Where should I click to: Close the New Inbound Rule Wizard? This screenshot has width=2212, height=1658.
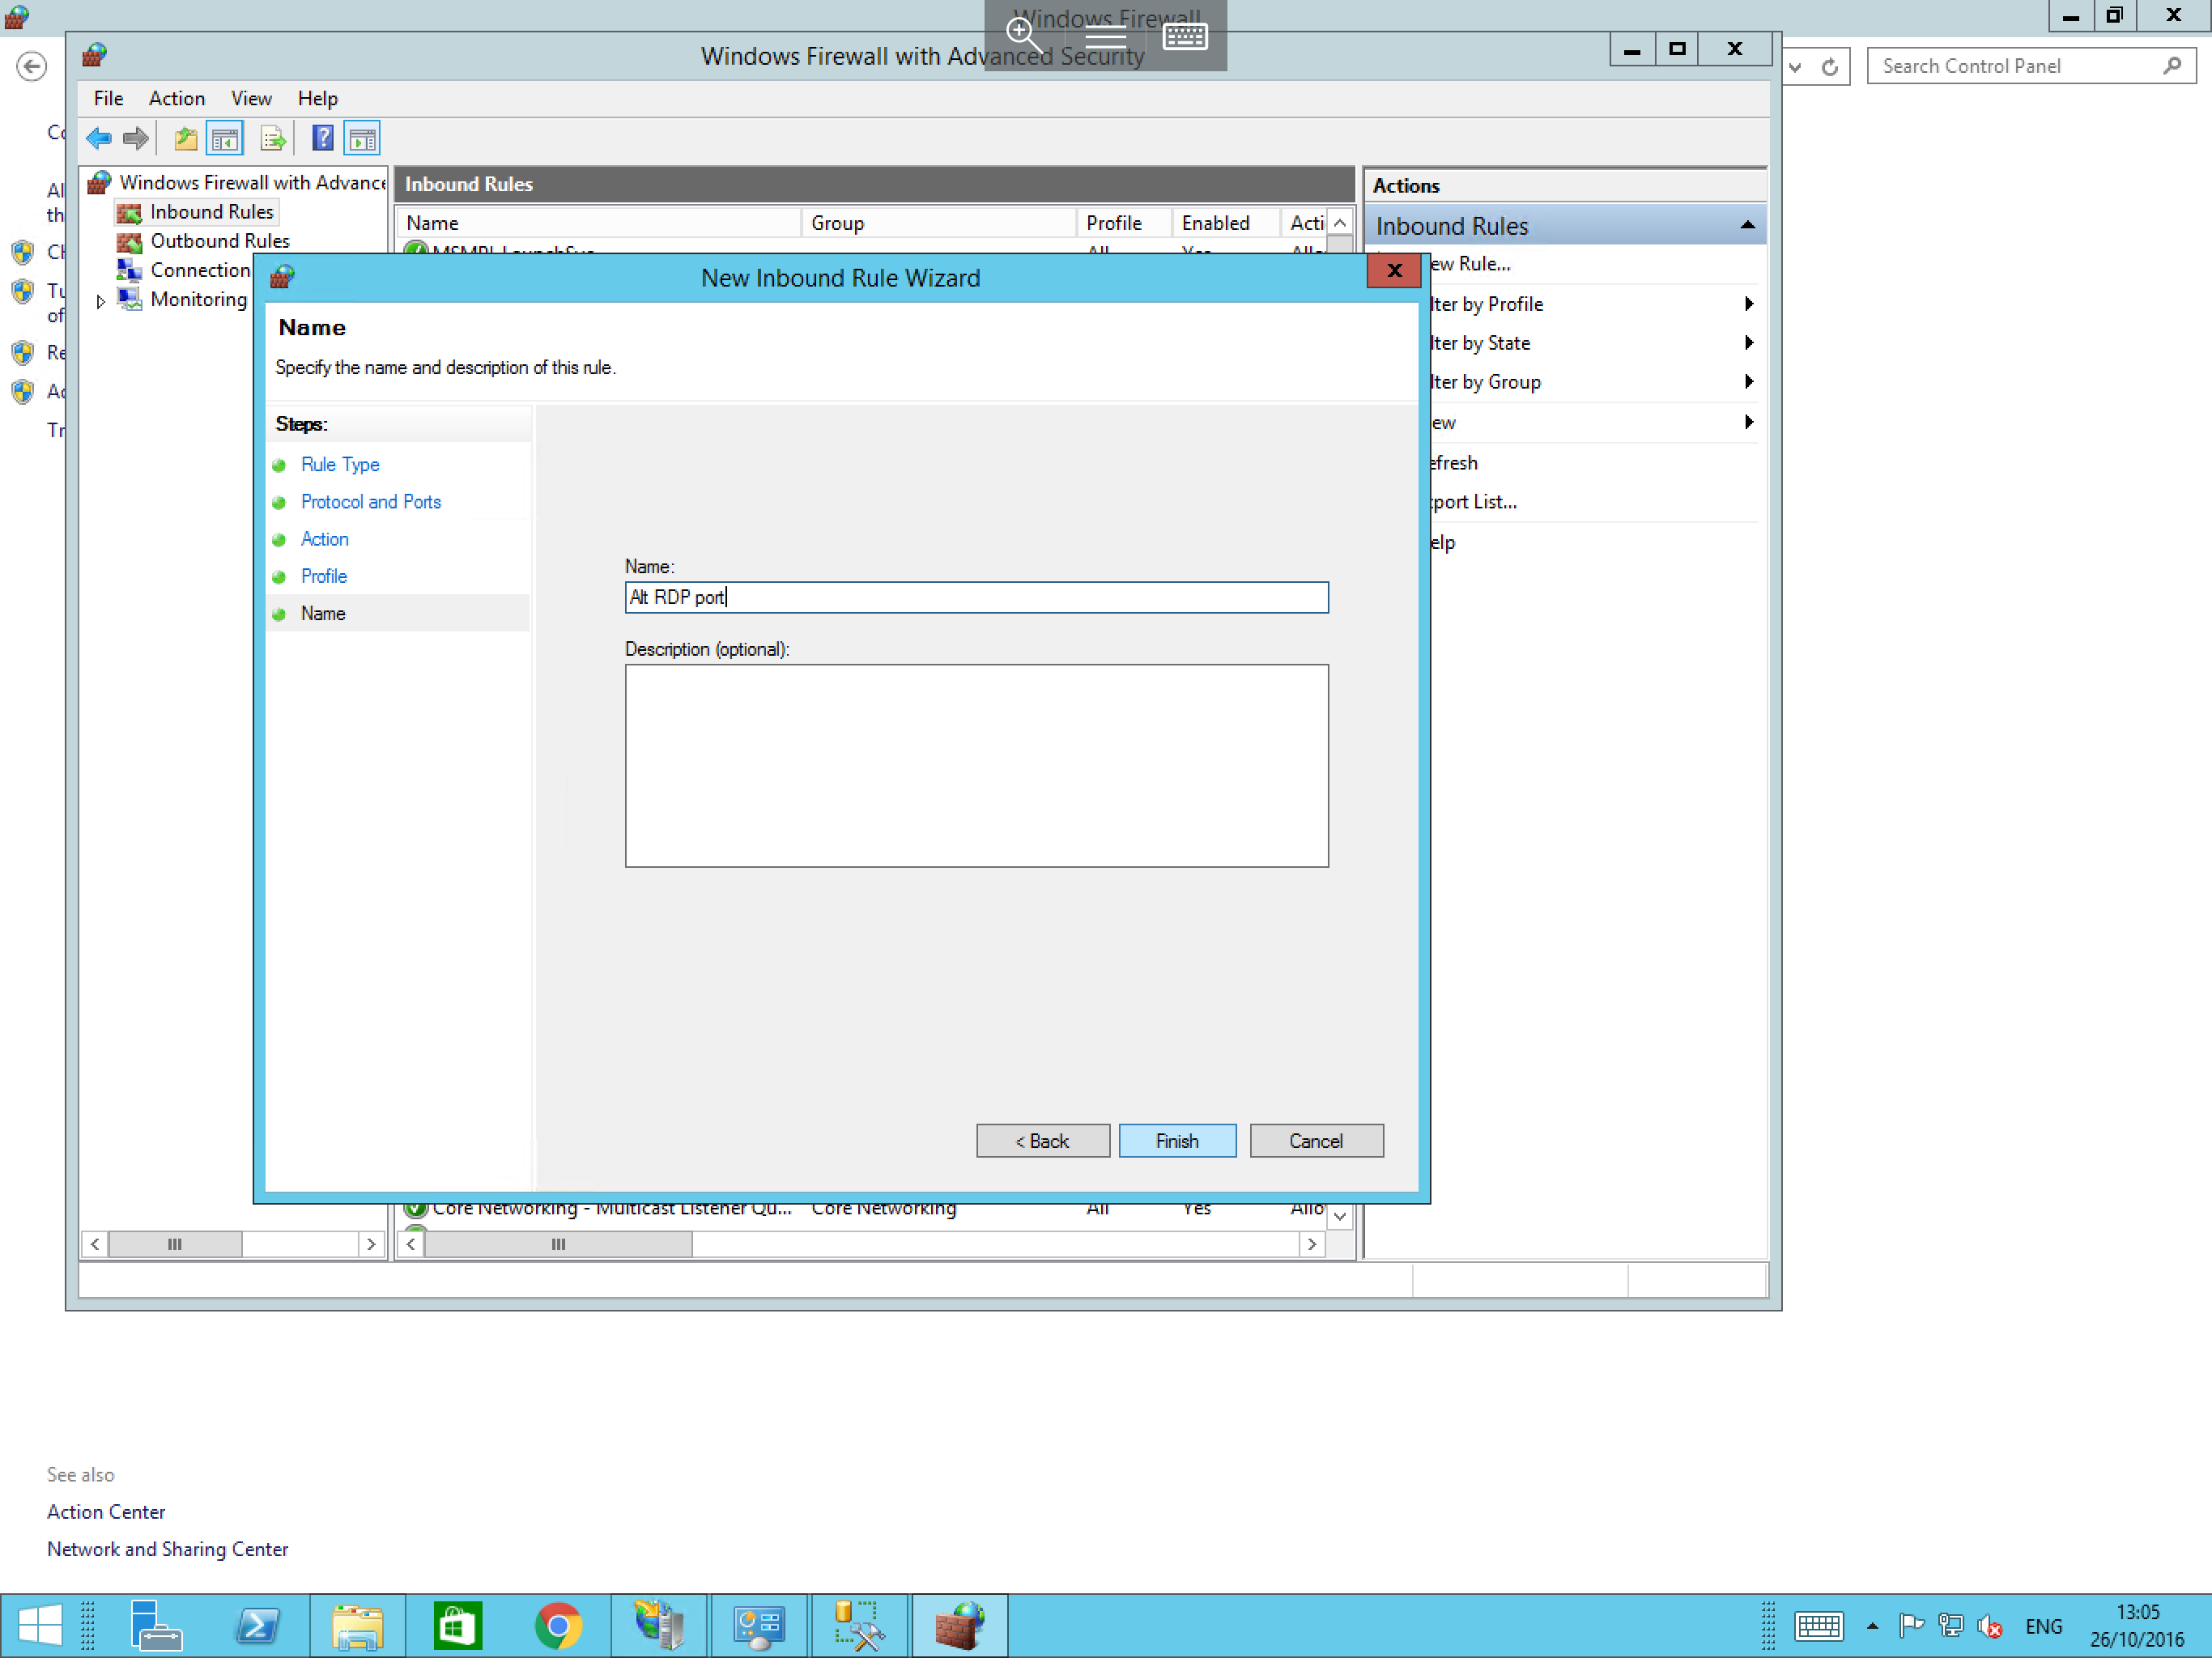click(x=1394, y=270)
